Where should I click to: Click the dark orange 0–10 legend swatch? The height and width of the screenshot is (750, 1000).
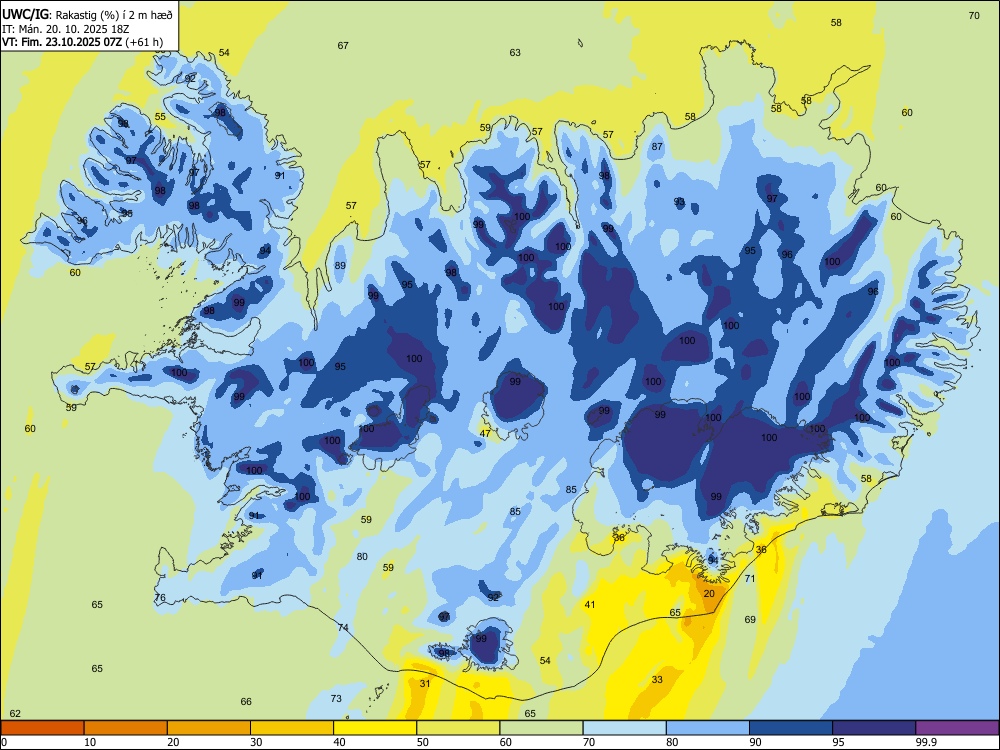42,728
